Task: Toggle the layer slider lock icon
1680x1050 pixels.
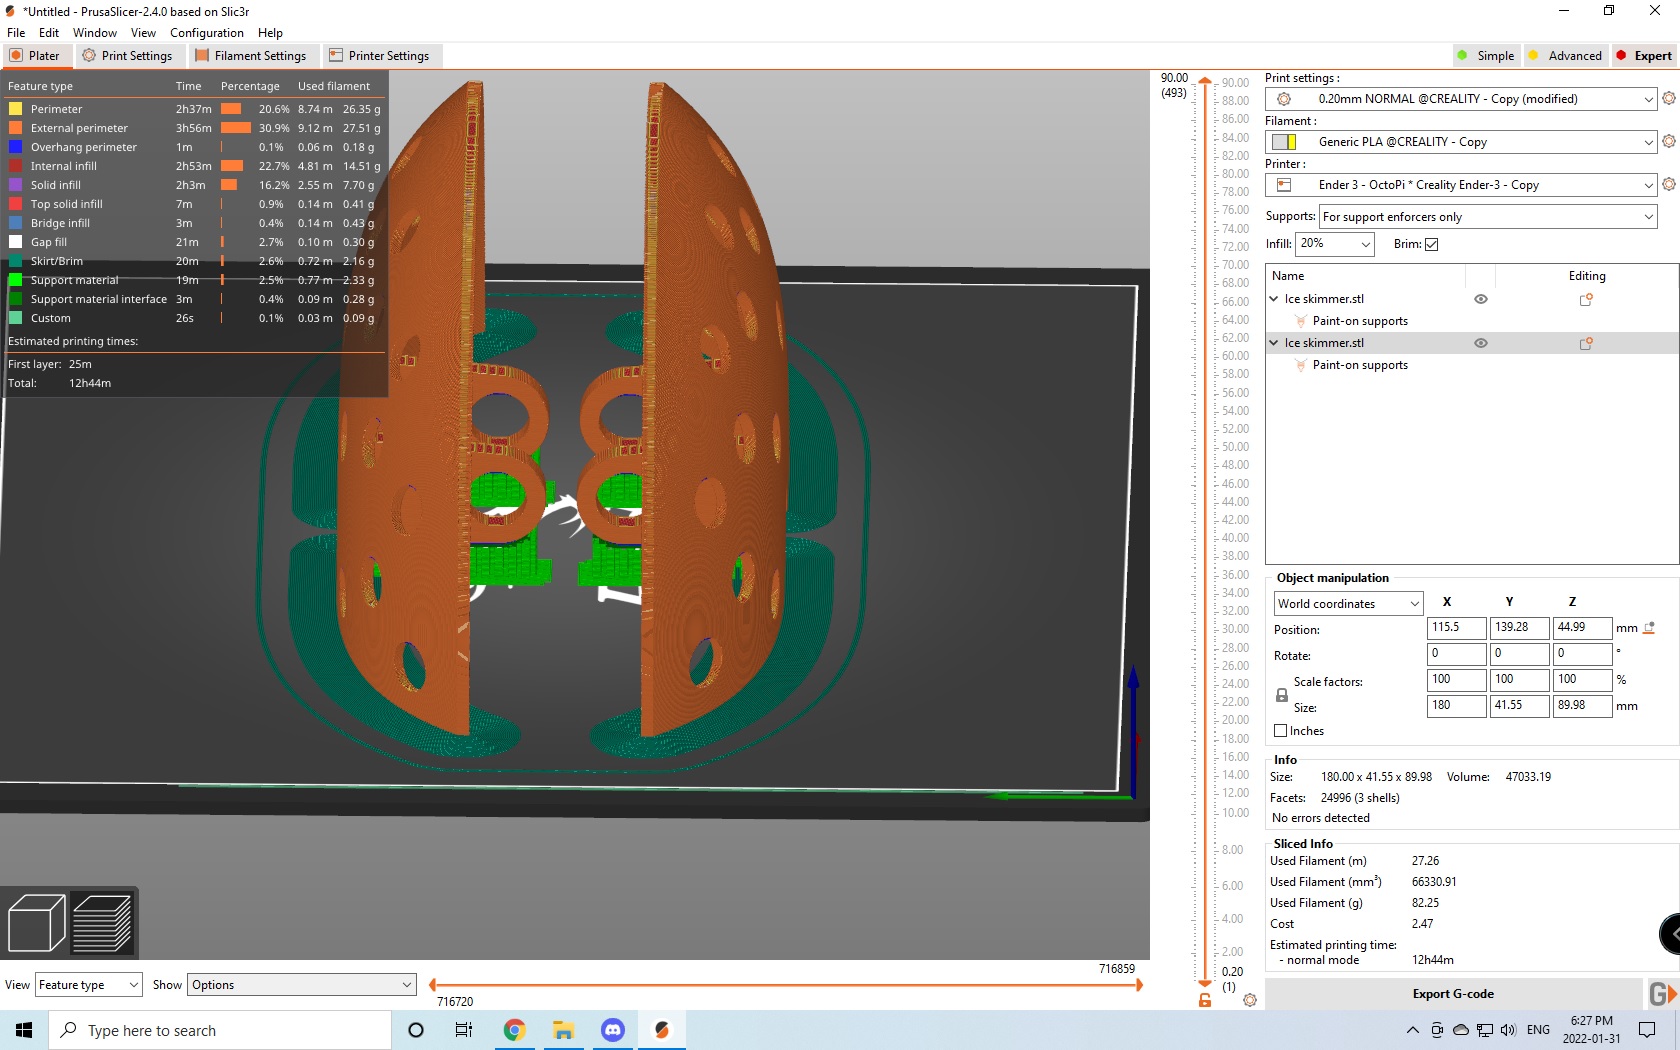Action: (1205, 1000)
